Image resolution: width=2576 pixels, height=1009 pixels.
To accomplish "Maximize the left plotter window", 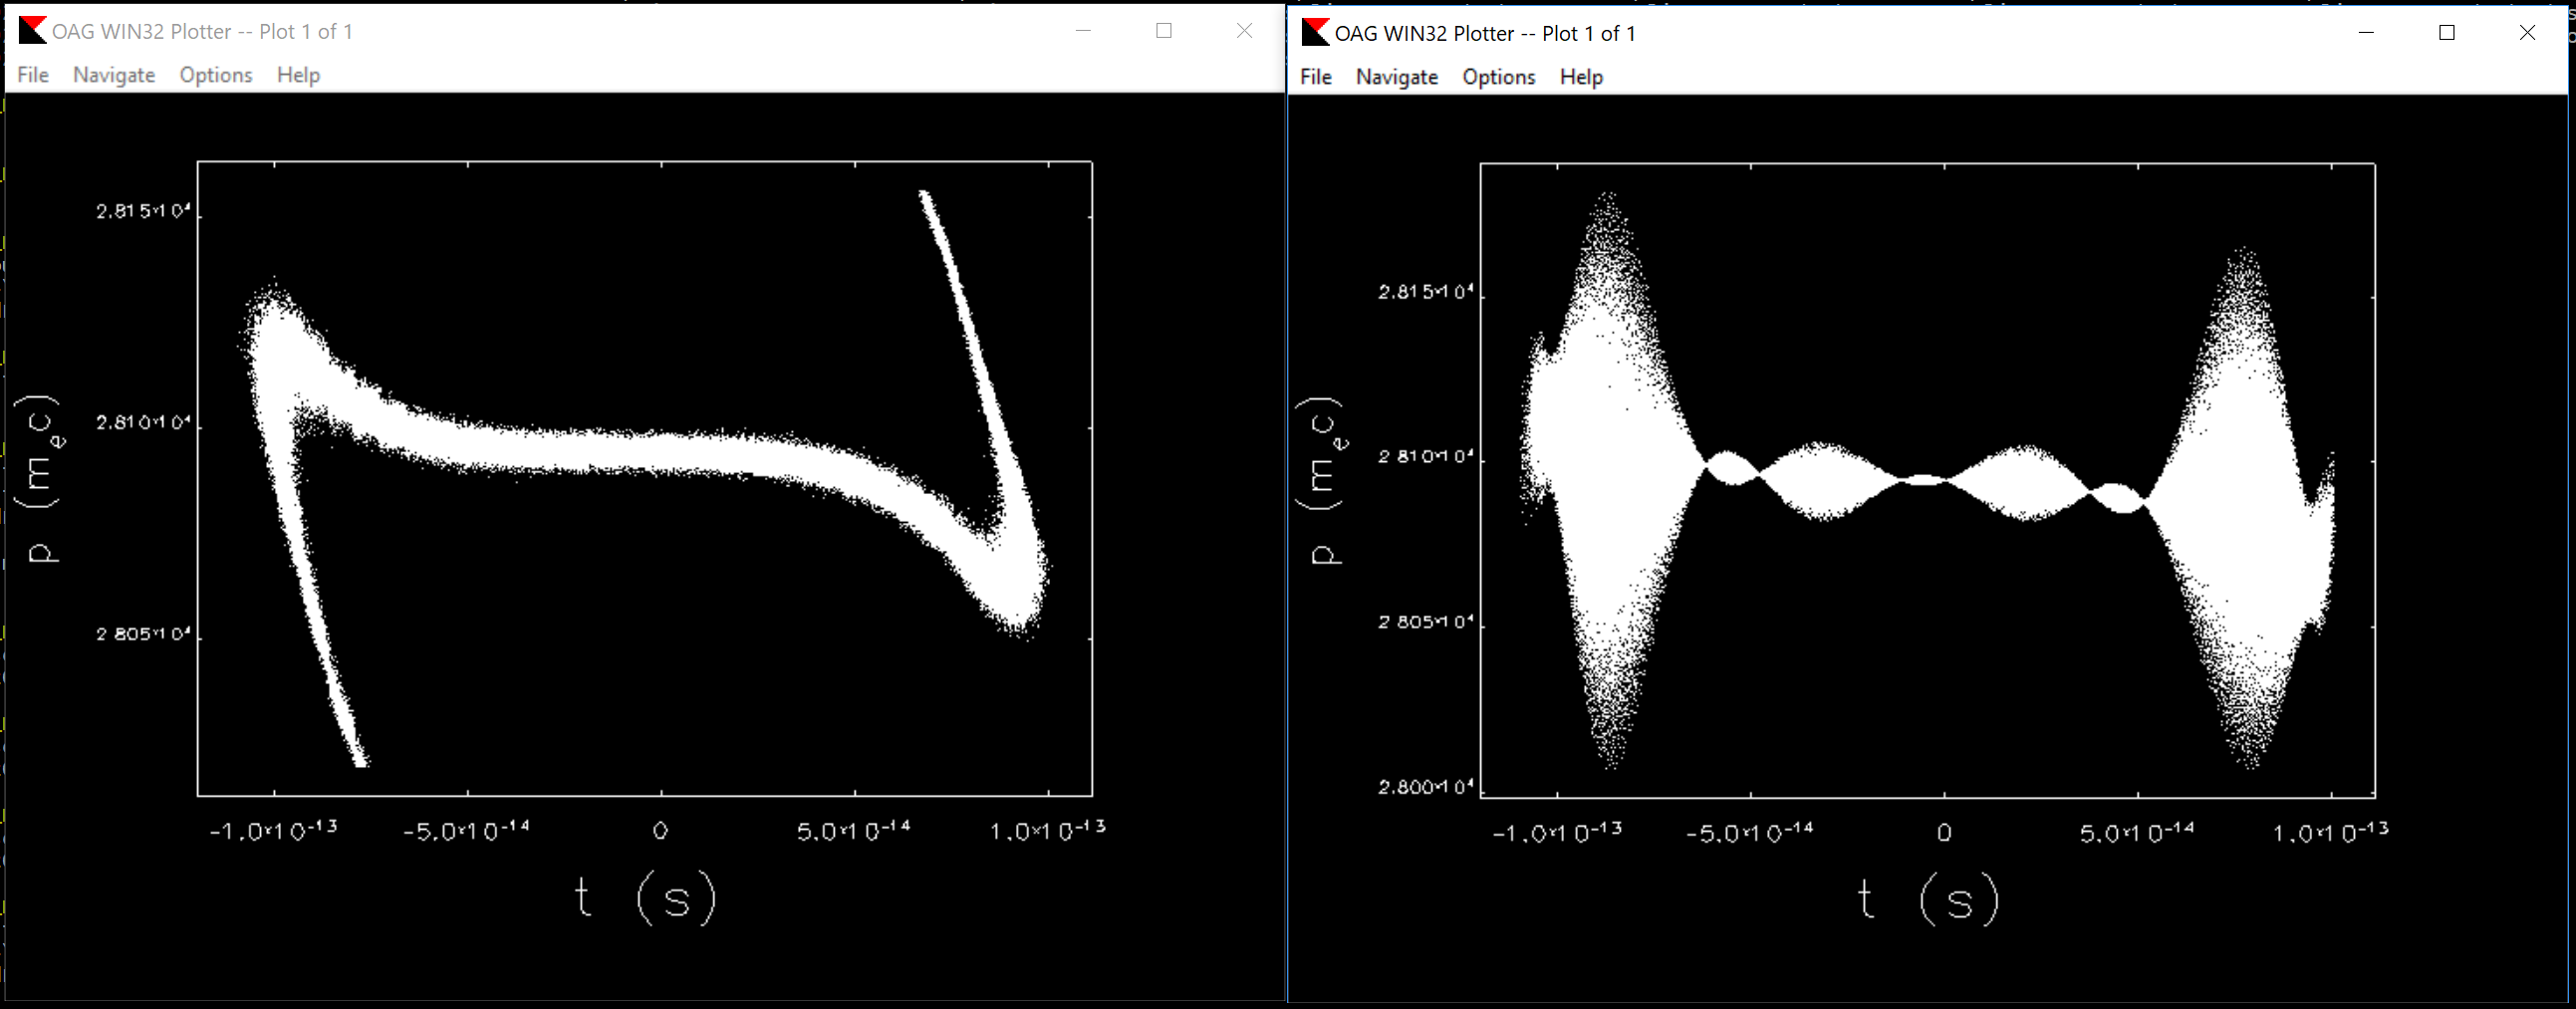I will click(1164, 31).
